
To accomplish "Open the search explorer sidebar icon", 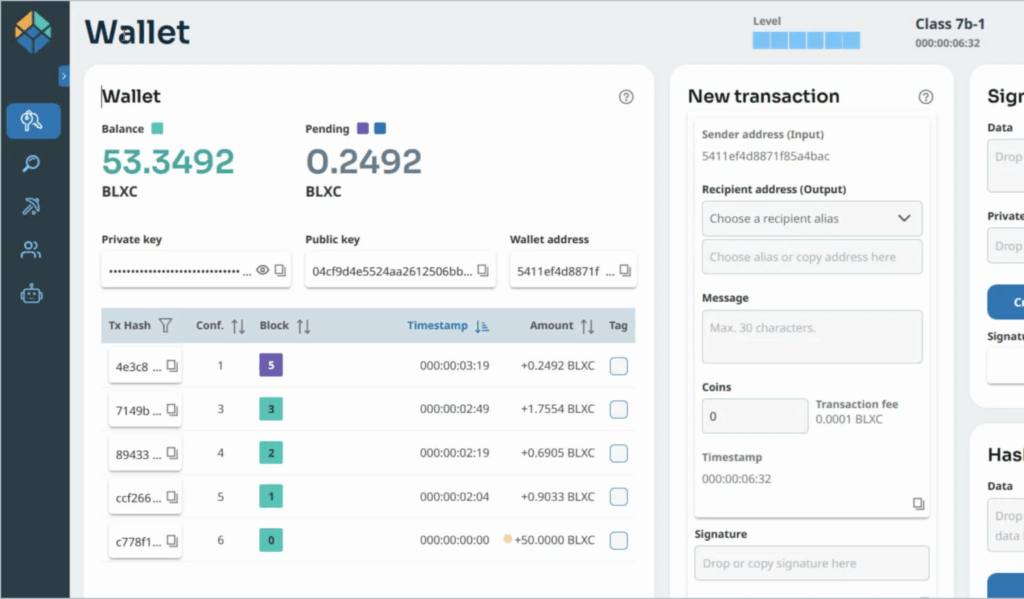I will click(32, 164).
